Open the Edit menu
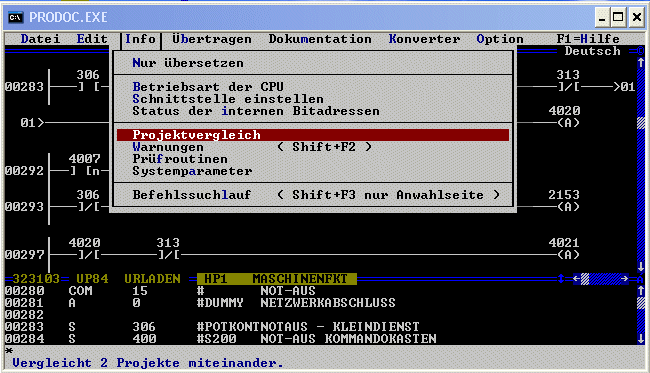 pos(92,39)
